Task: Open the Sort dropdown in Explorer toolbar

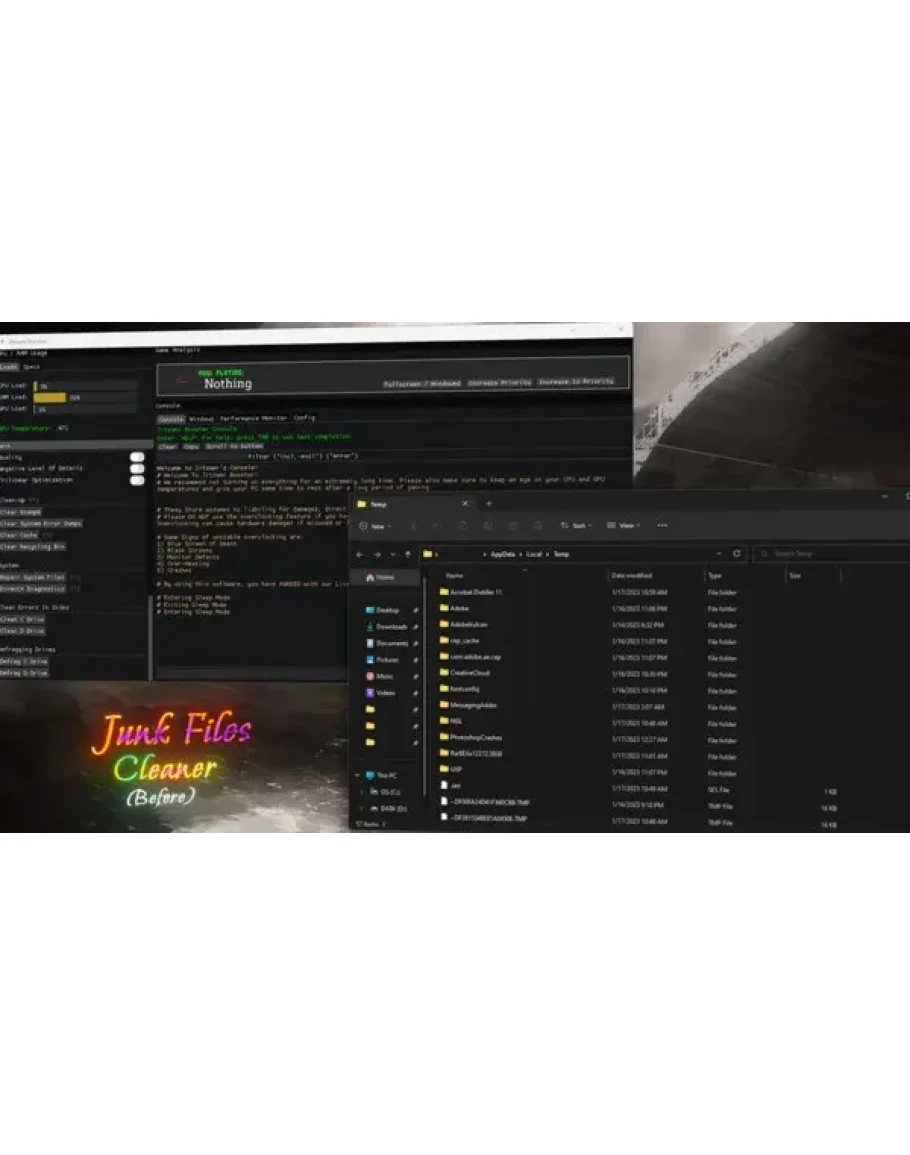Action: [x=577, y=525]
